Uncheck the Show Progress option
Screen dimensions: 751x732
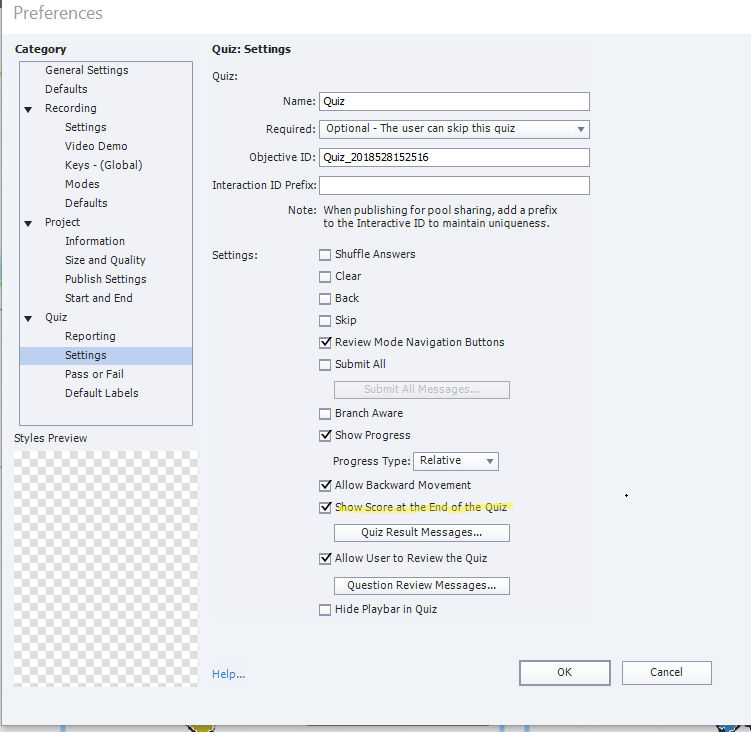pos(325,435)
